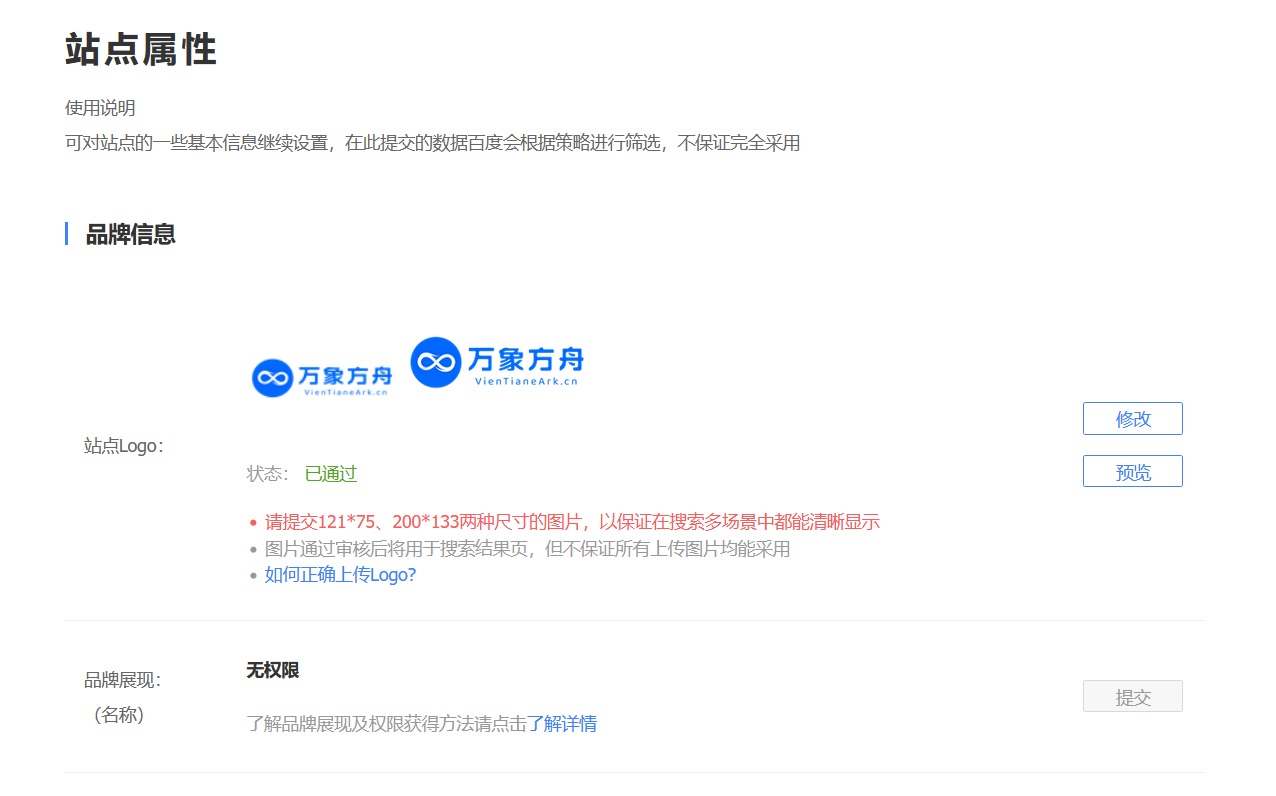Click the 品牌信息 section heading
The height and width of the screenshot is (796, 1276).
pos(130,234)
